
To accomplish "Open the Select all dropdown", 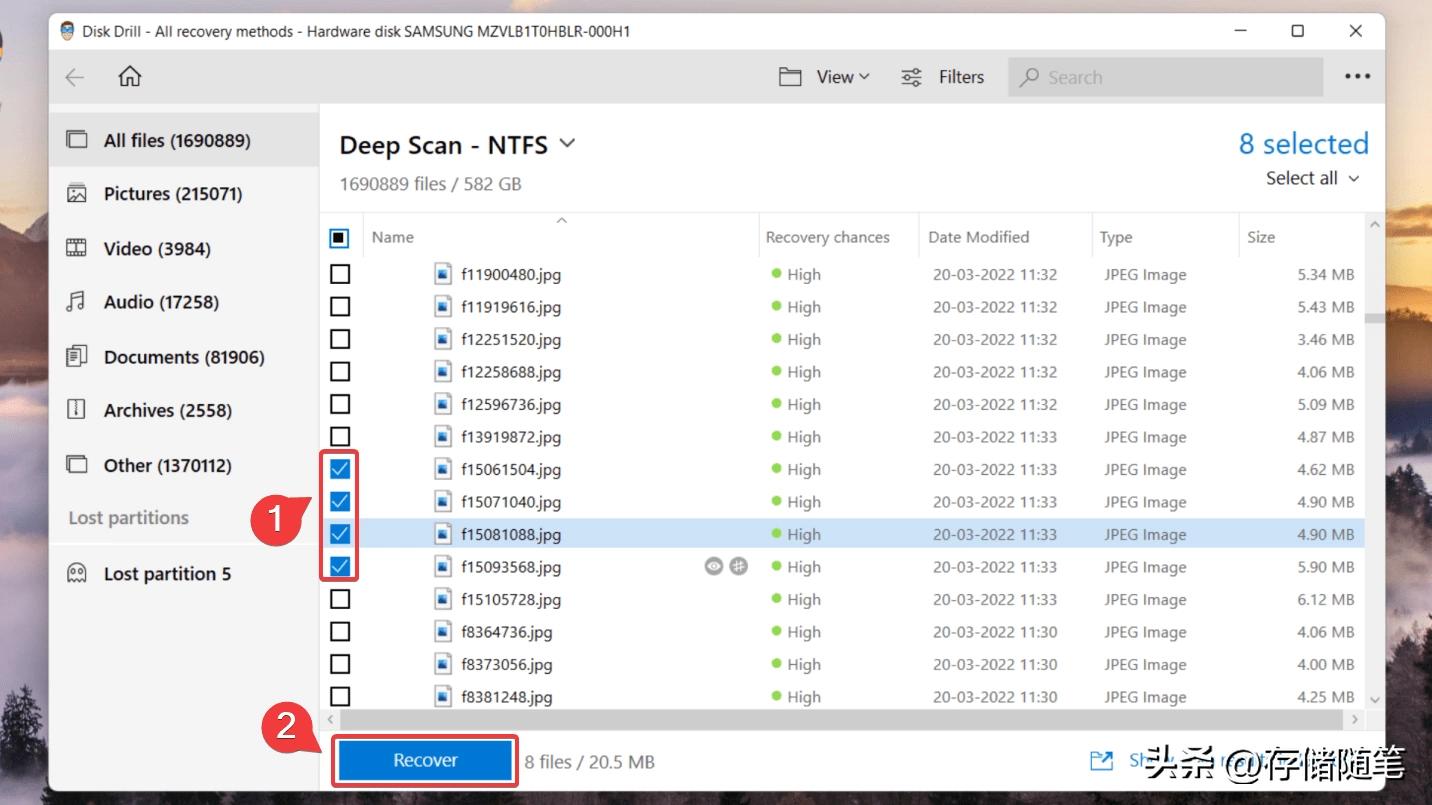I will [1312, 178].
